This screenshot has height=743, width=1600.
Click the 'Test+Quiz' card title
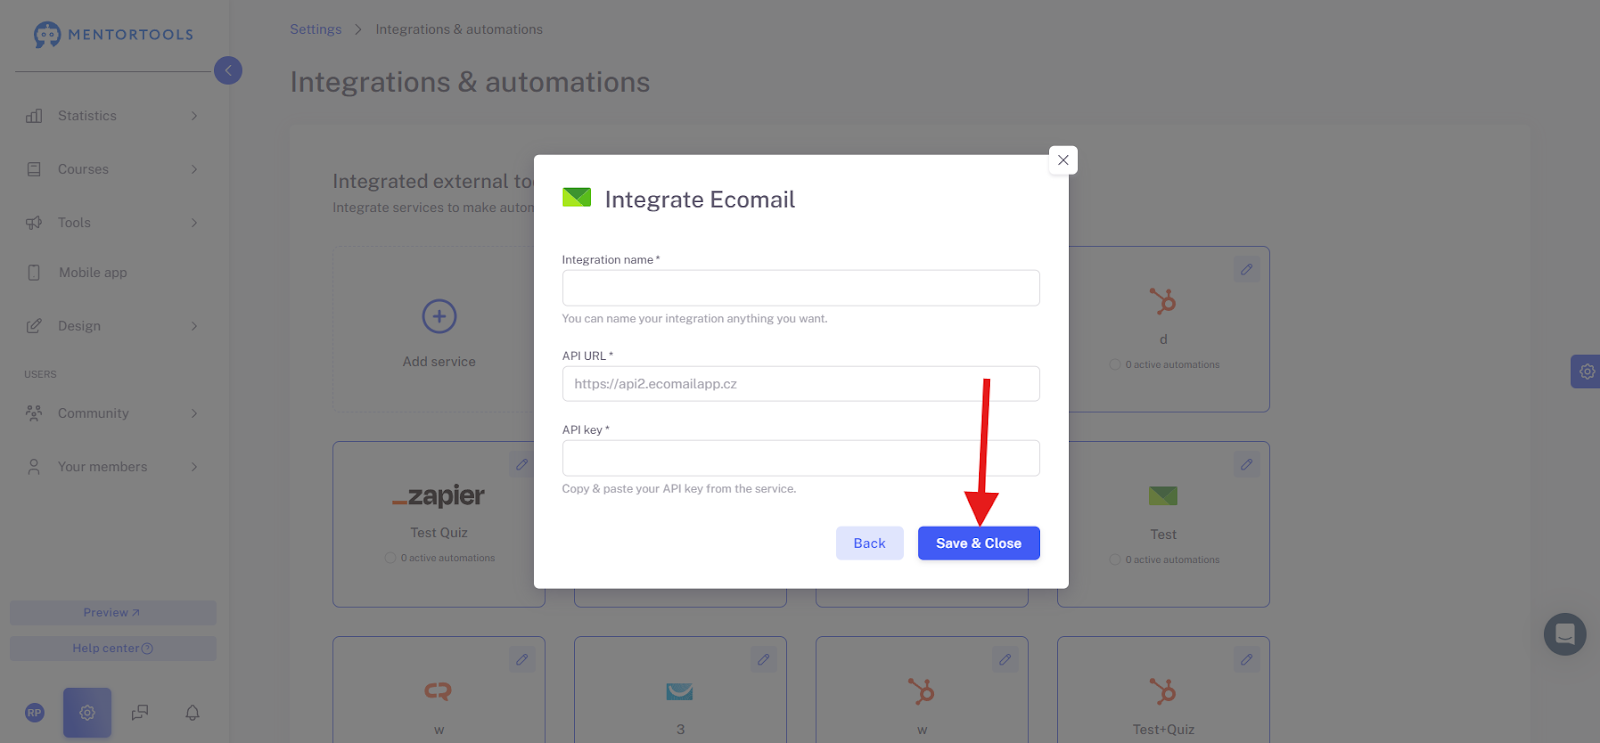tap(1164, 729)
